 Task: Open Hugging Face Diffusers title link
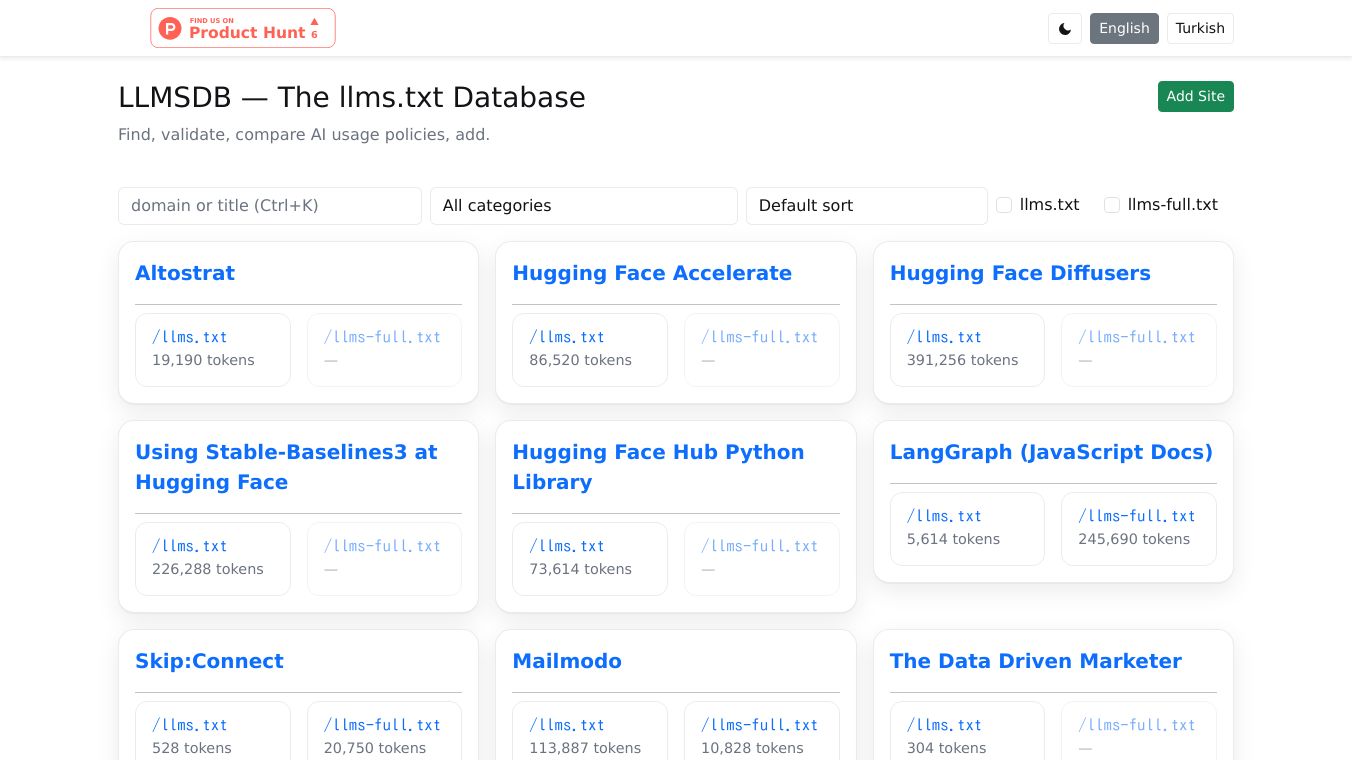1019,273
